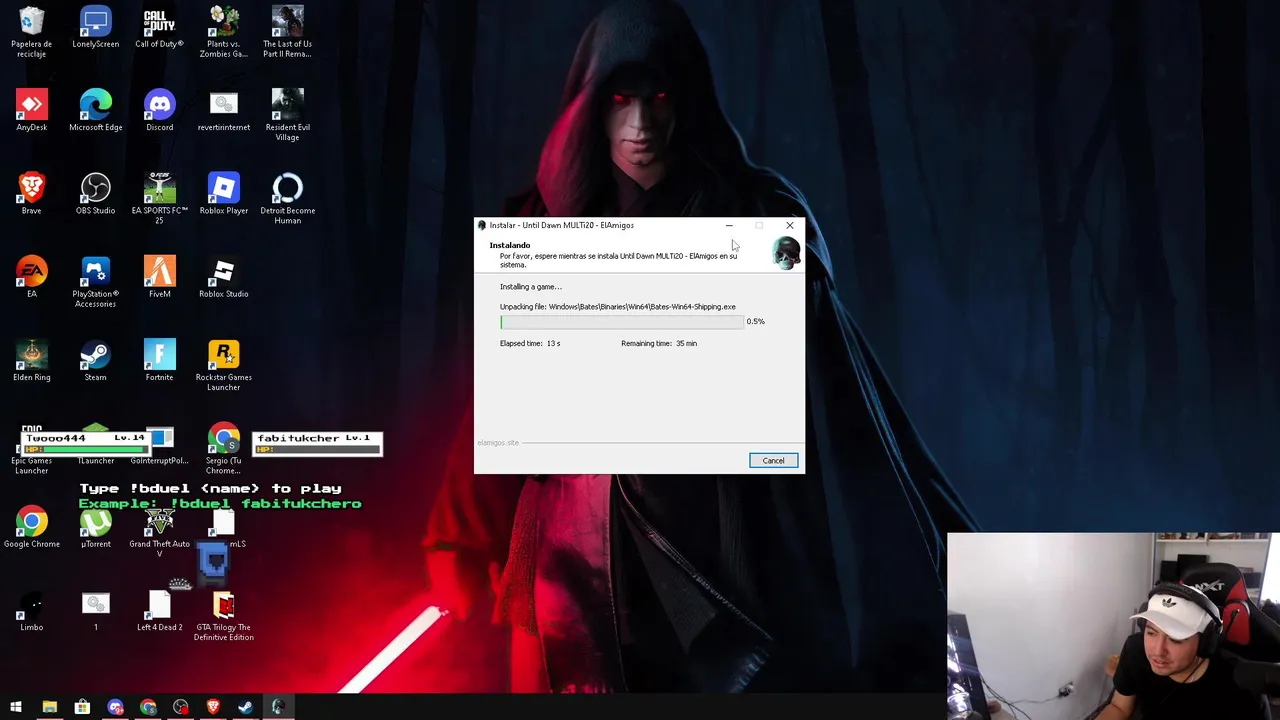Screen dimensions: 1280x720
Task: Select the Elden Ring desktop icon
Action: tap(32, 361)
